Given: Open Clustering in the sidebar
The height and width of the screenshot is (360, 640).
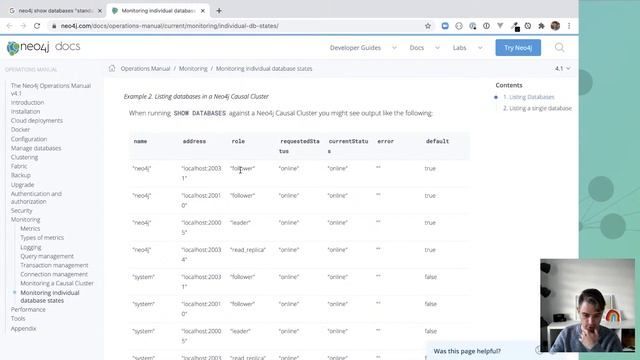Looking at the screenshot, I should tap(24, 157).
